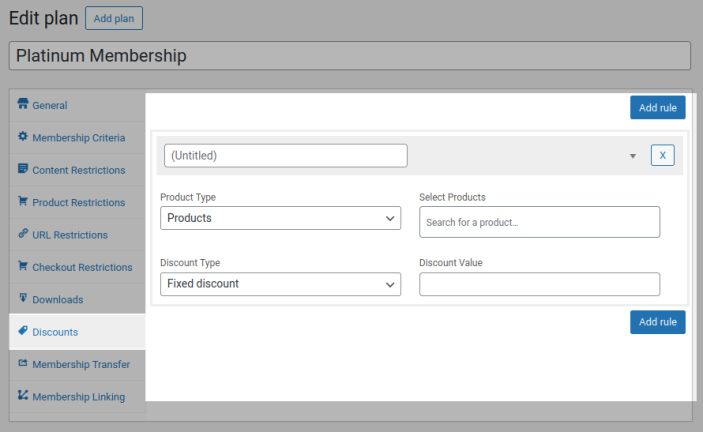Screen dimensions: 703x432
Task: Click the URL Restrictions link icon
Action: point(23,233)
